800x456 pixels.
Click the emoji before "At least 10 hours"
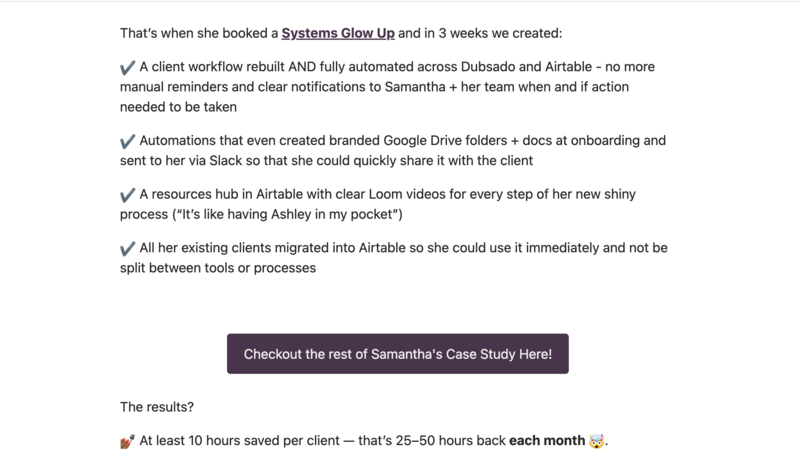click(127, 440)
